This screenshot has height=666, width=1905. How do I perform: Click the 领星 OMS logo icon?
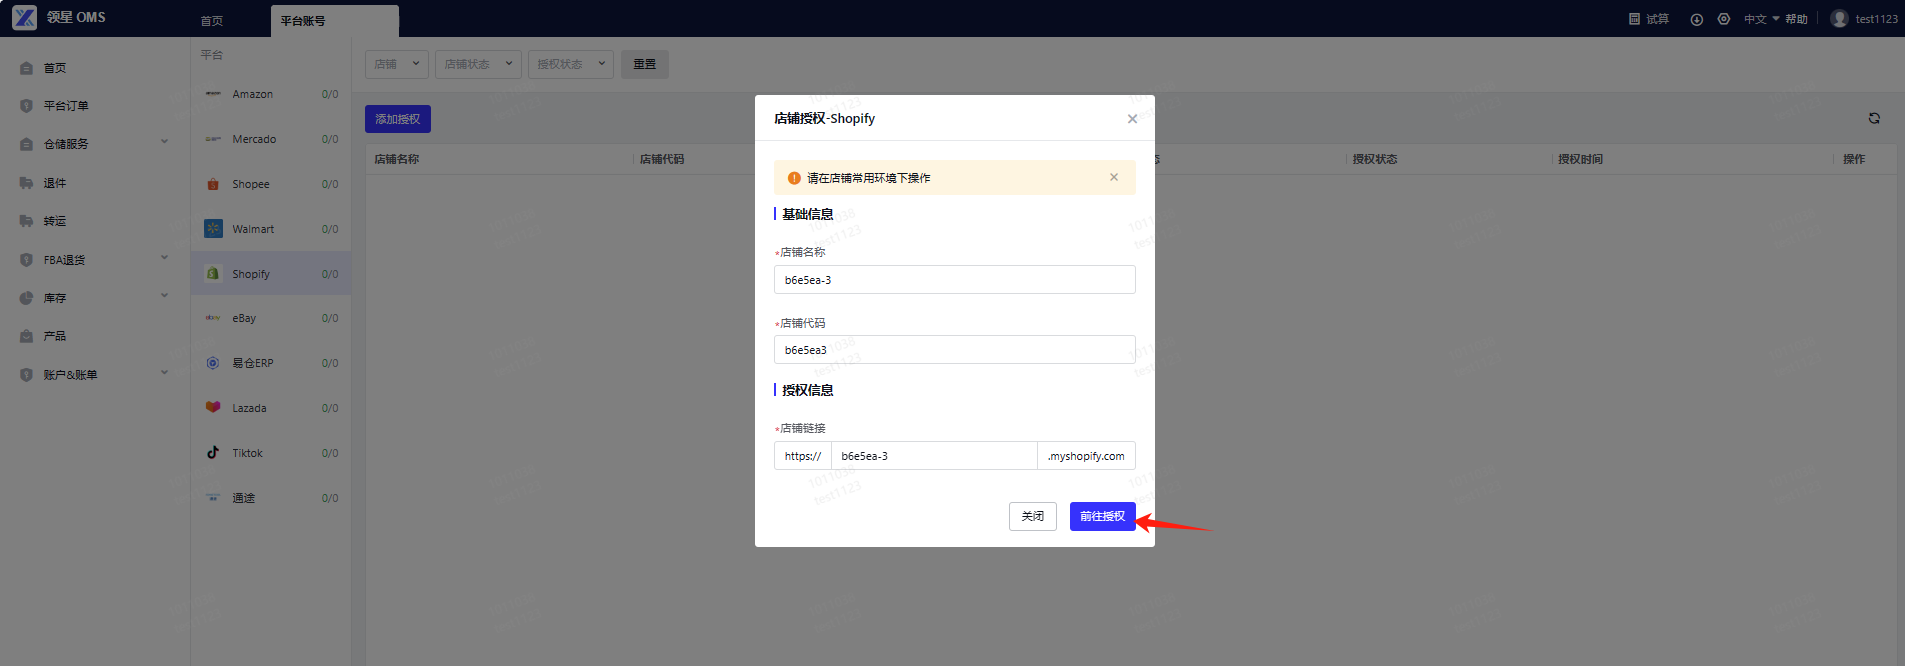coord(24,17)
